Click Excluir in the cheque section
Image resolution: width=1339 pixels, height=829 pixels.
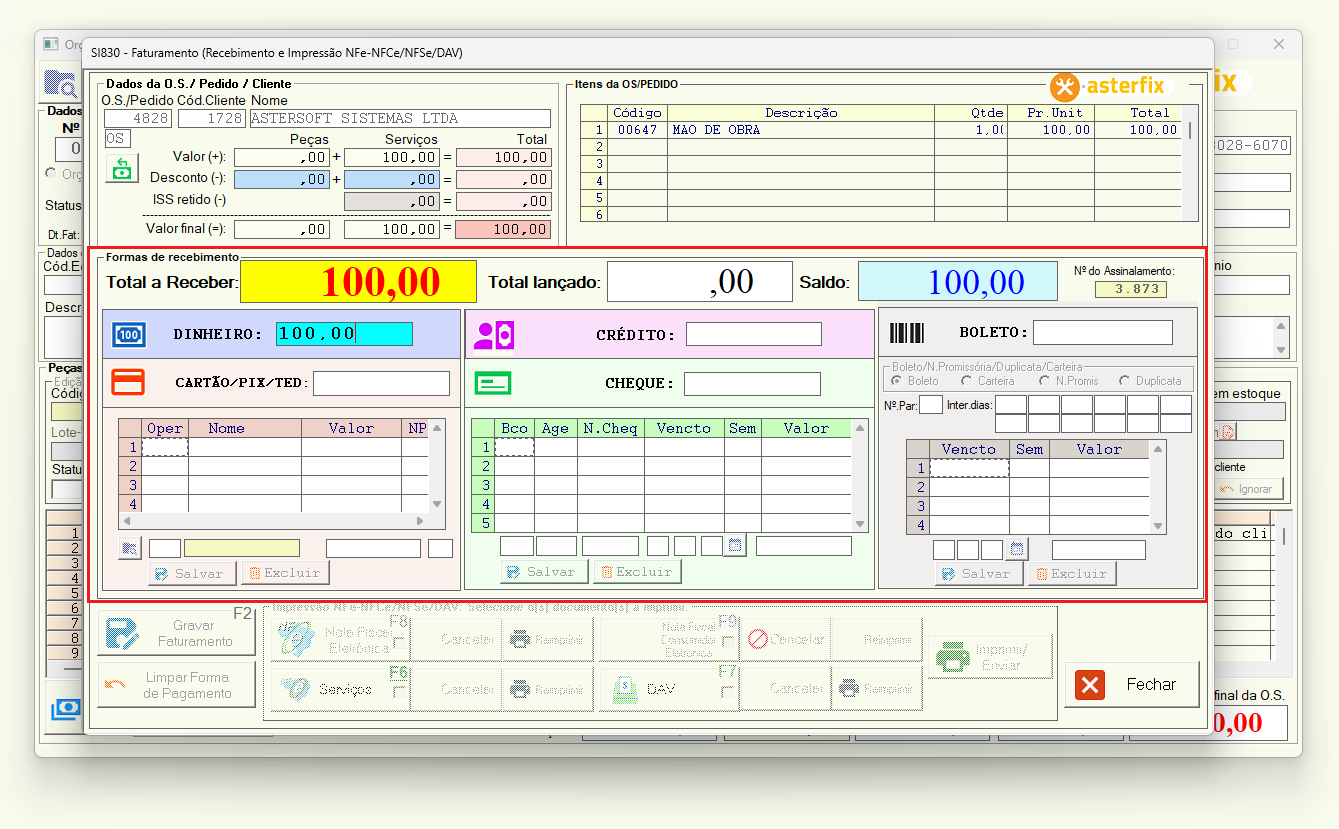click(x=637, y=572)
